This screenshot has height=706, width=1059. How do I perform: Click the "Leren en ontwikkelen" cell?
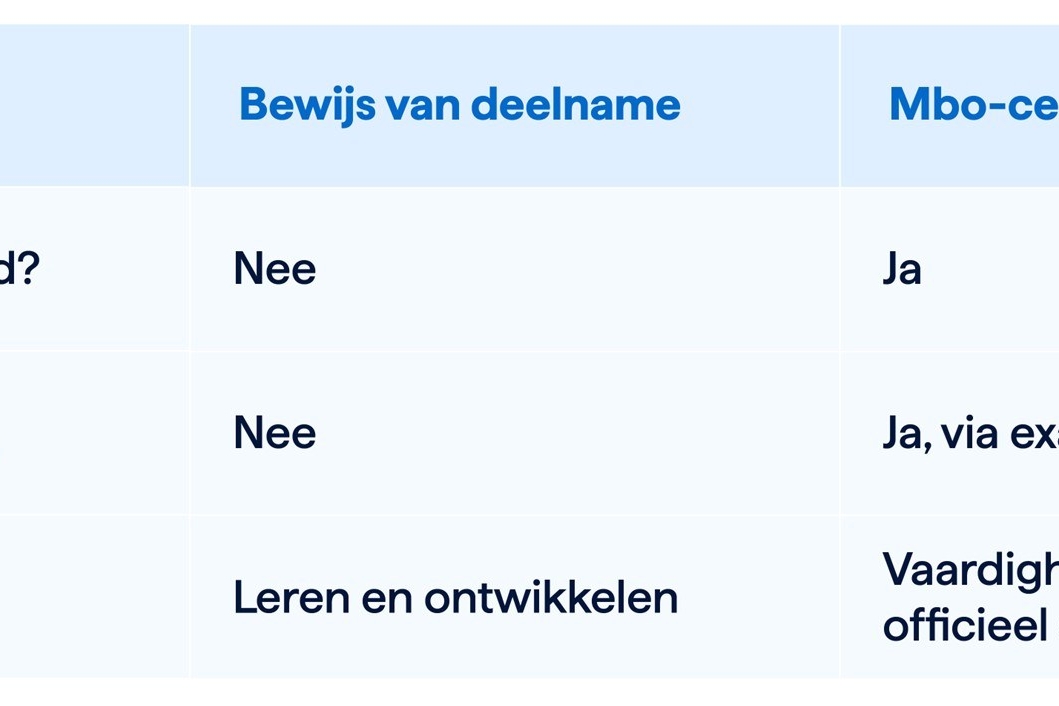click(455, 597)
